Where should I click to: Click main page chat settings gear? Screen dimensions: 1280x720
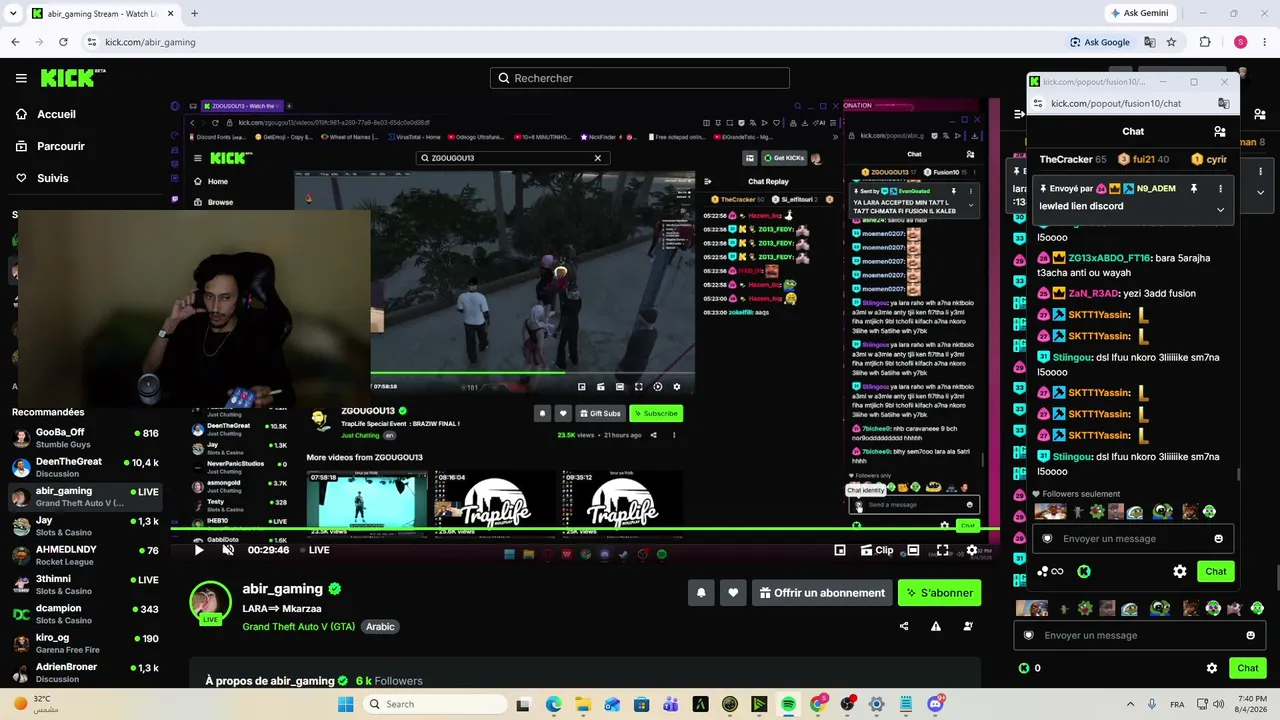[x=1212, y=668]
